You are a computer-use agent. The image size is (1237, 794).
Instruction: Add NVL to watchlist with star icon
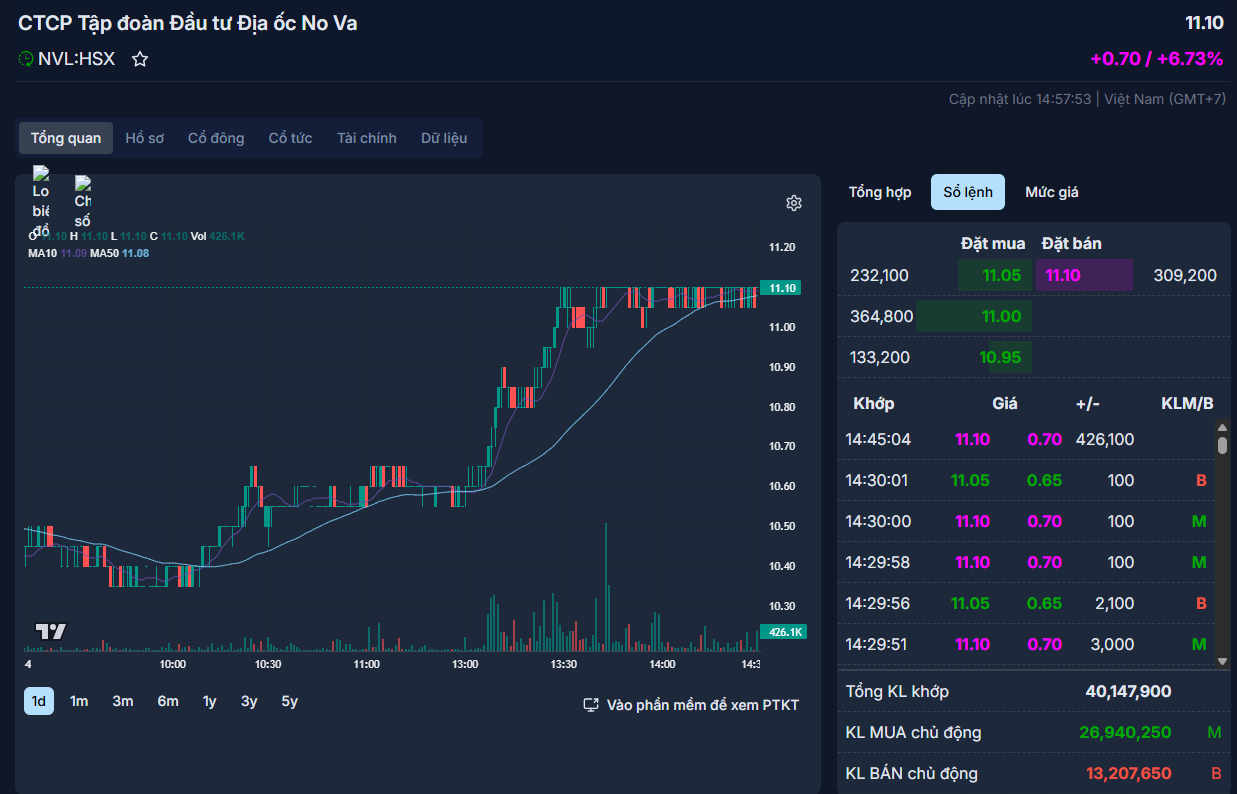point(140,59)
